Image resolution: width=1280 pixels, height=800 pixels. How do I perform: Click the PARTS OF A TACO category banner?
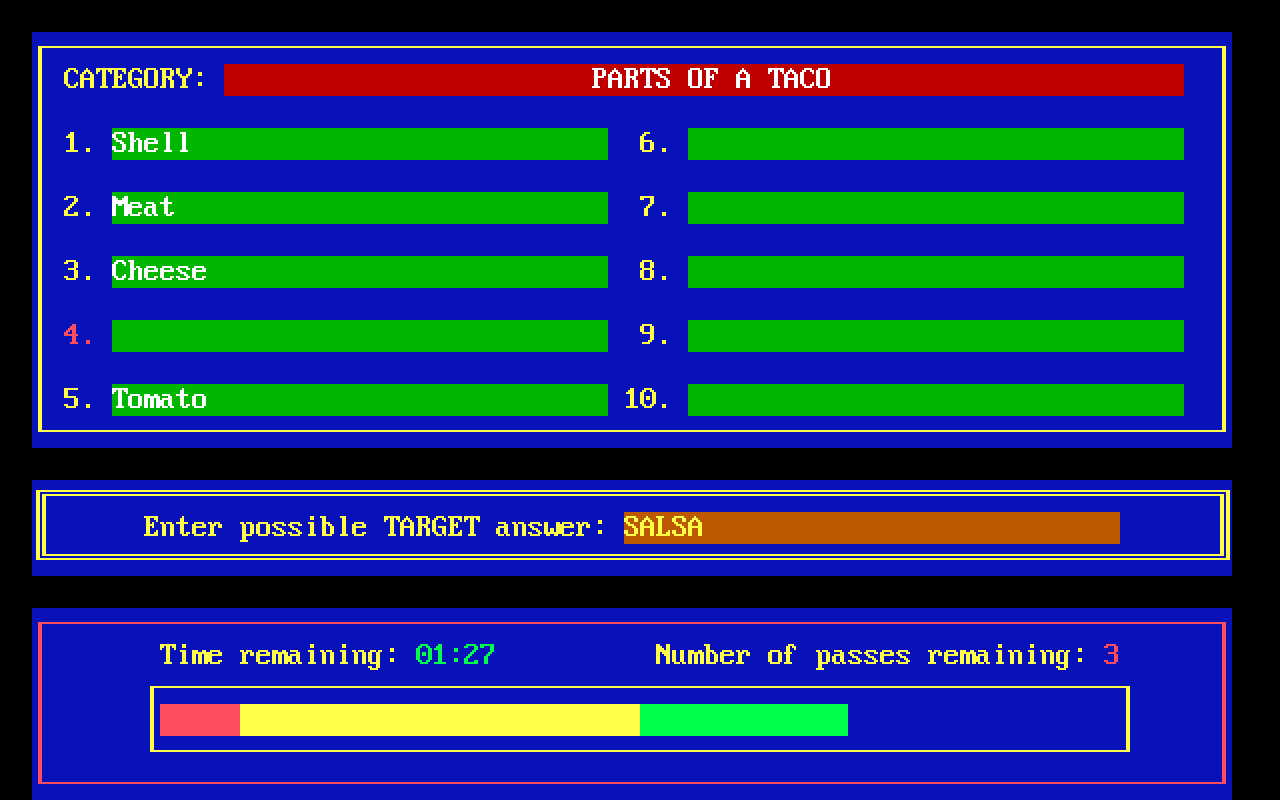coord(703,79)
